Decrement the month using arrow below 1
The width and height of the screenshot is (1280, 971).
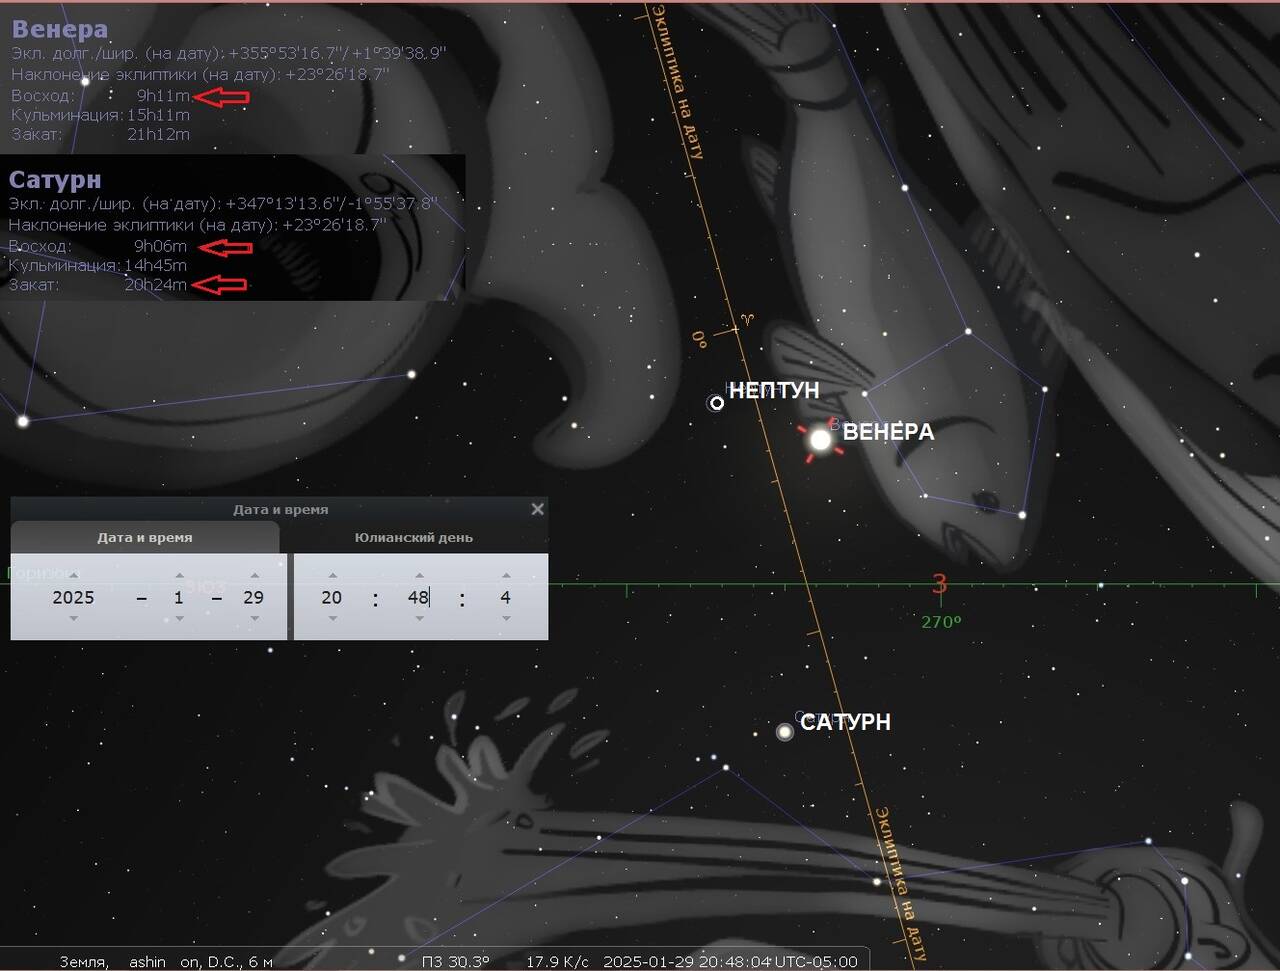179,619
